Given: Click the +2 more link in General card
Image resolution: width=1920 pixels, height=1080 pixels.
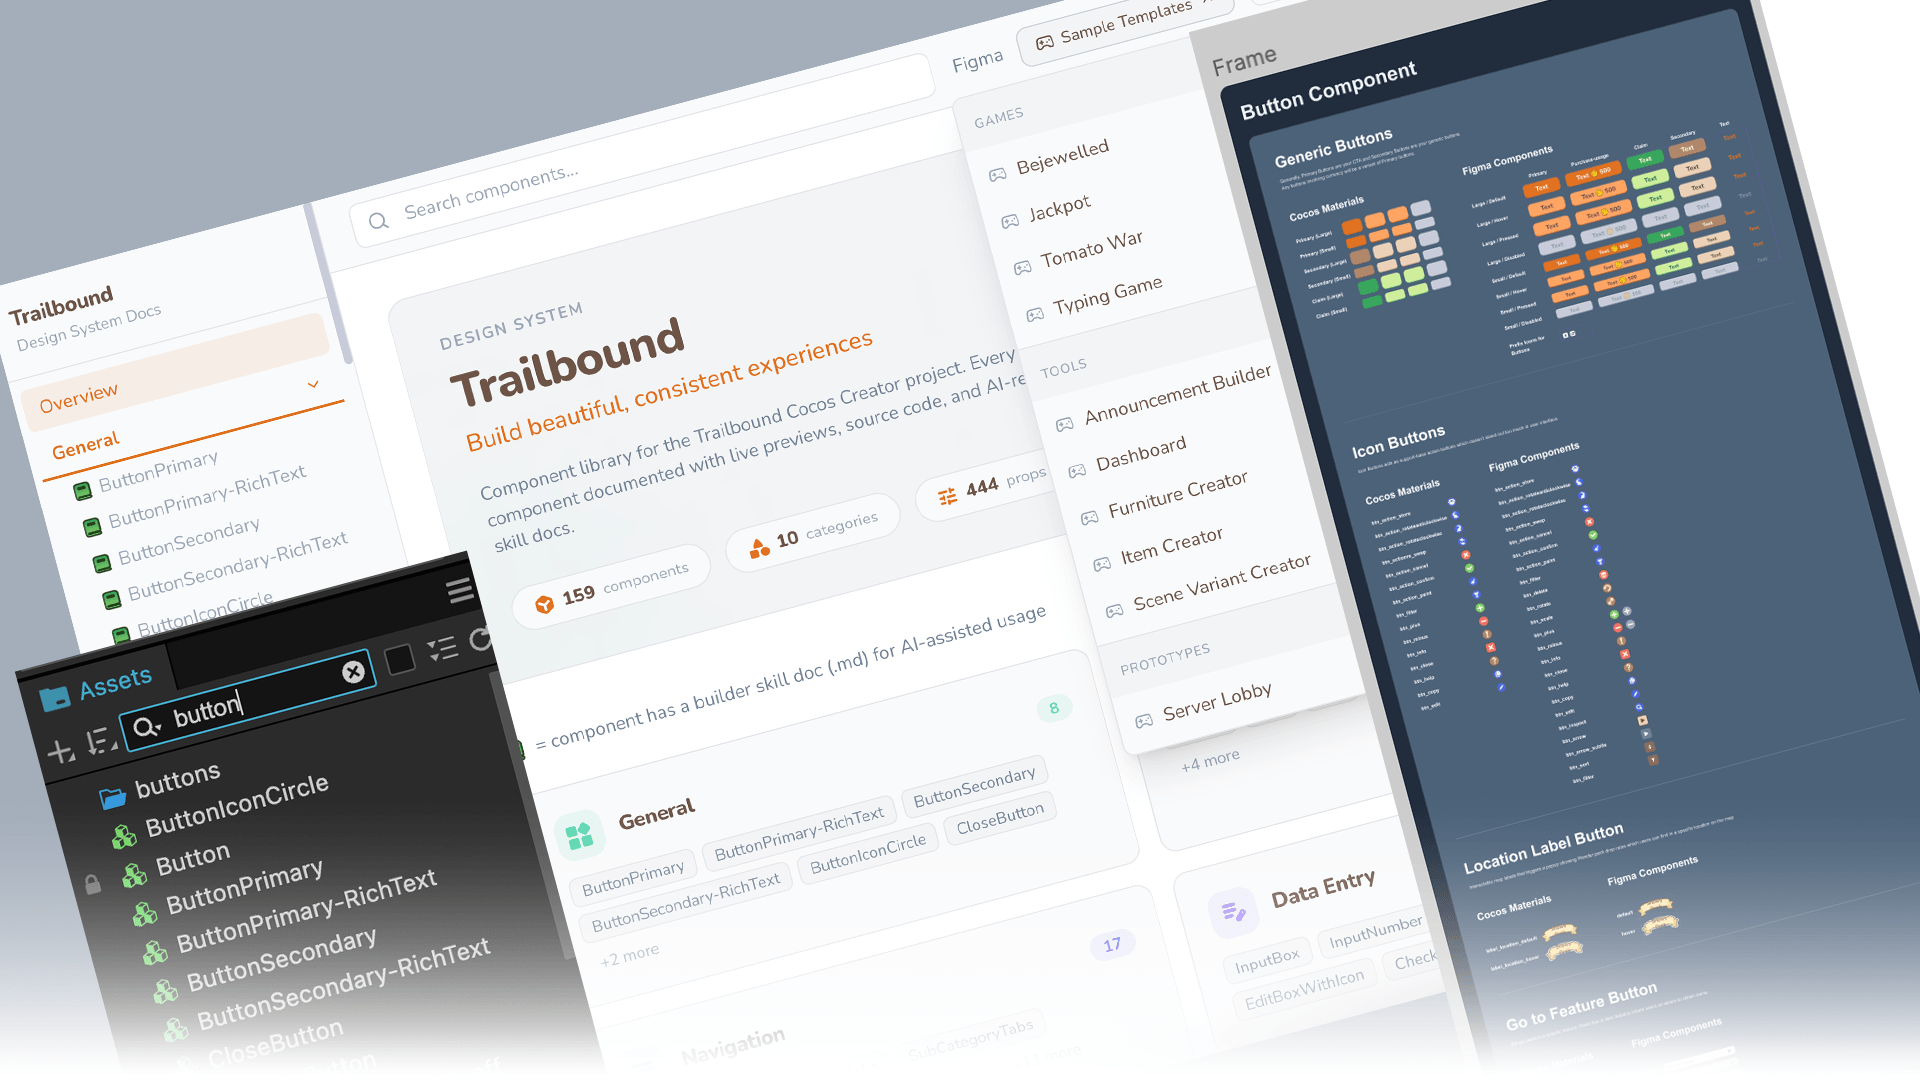Looking at the screenshot, I should [x=630, y=955].
